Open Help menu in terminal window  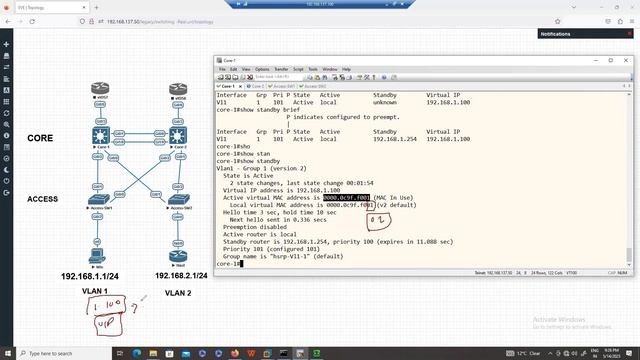point(347,69)
